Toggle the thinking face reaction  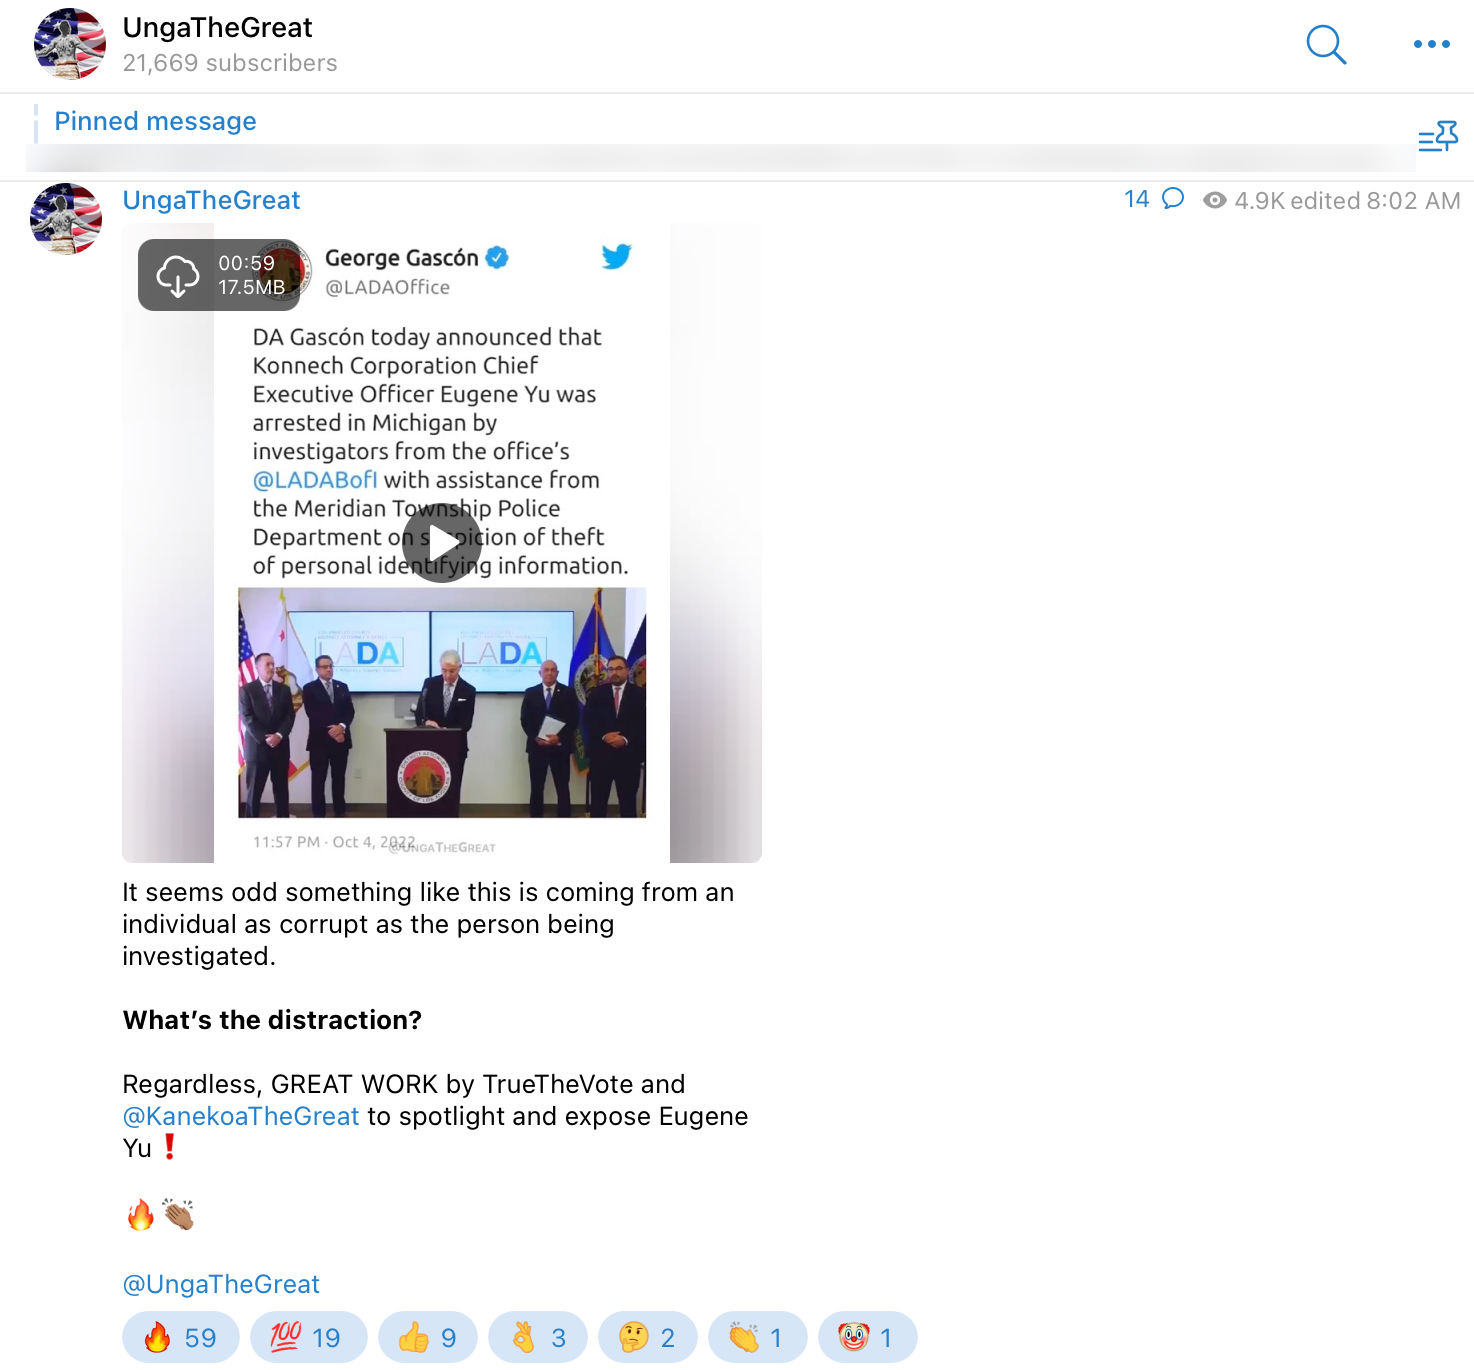[648, 1338]
